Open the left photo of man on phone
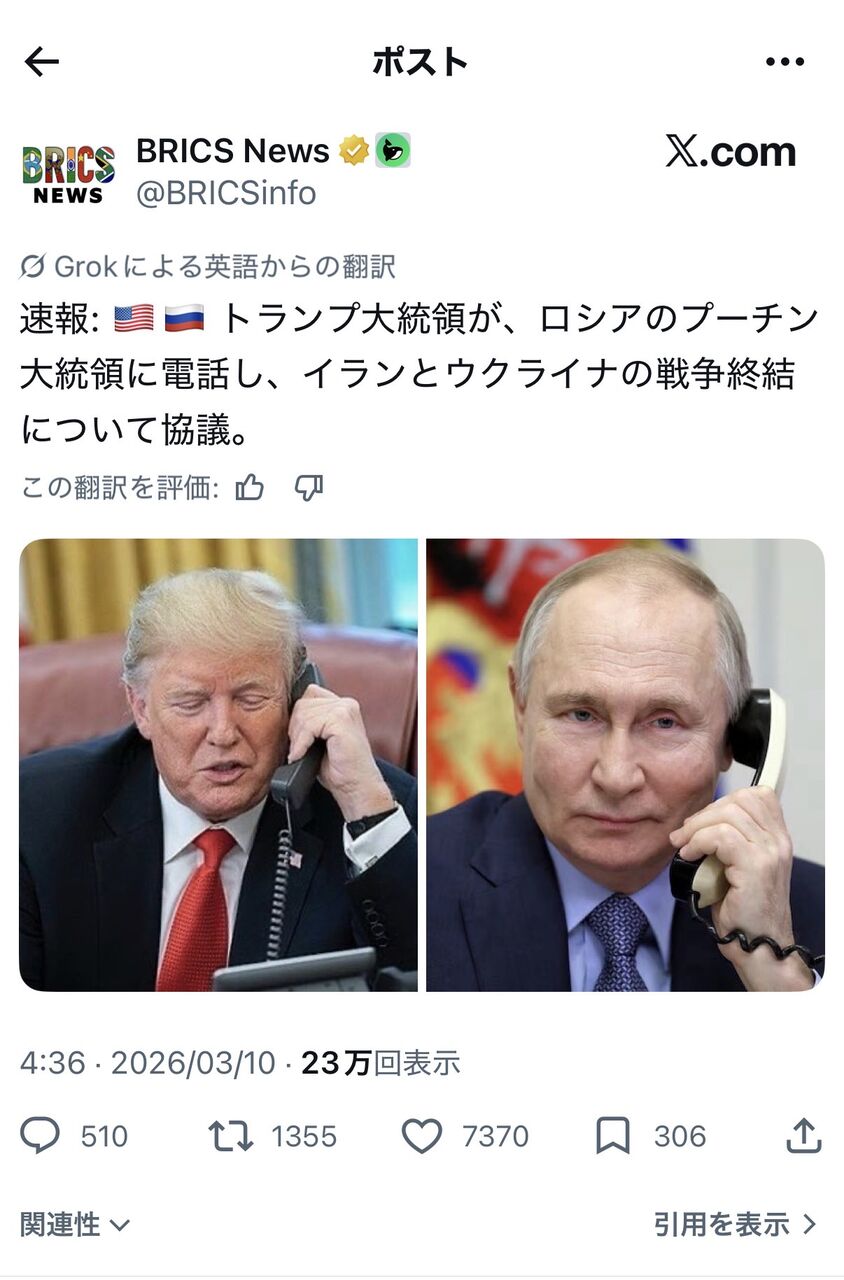Viewport: 844px width, 1280px height. pyautogui.click(x=218, y=765)
